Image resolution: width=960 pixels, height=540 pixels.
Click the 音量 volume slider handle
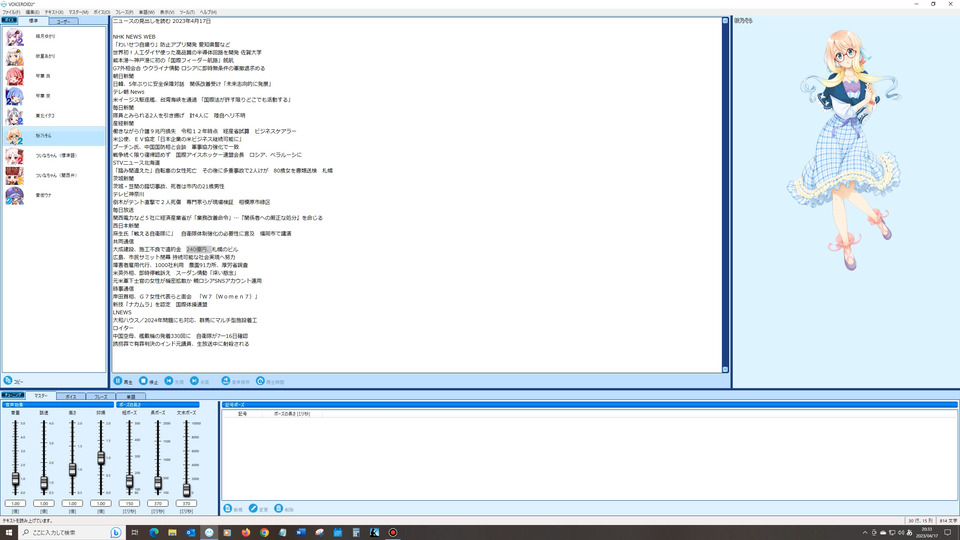coord(15,479)
